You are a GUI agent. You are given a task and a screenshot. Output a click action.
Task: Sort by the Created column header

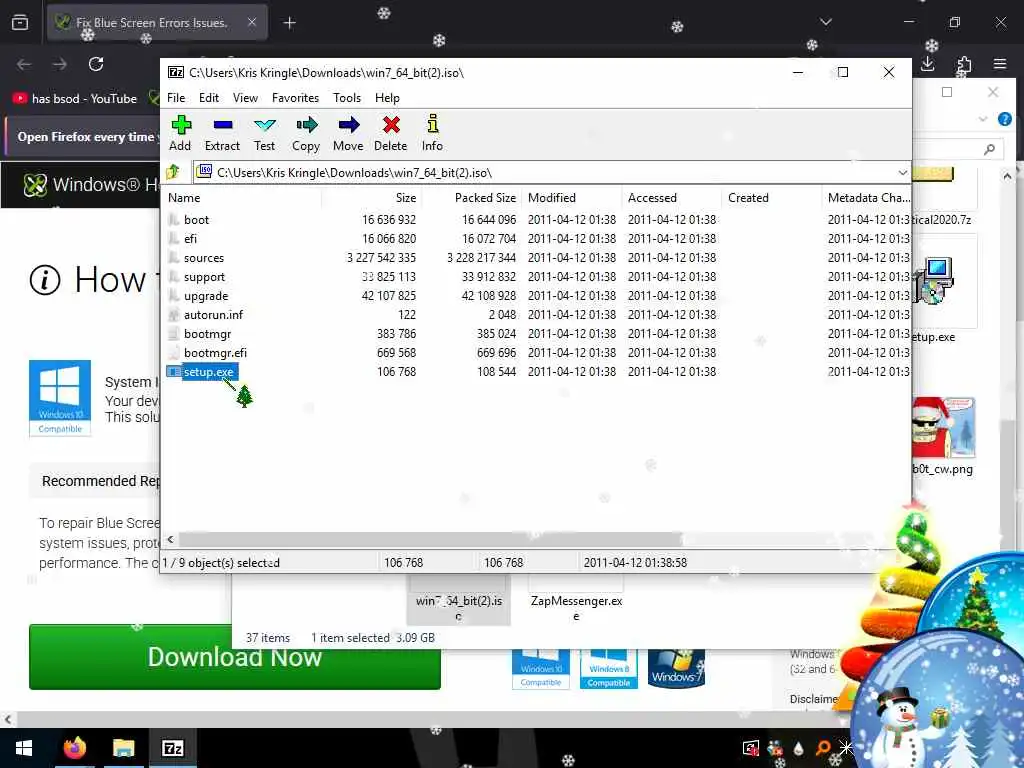coord(771,198)
